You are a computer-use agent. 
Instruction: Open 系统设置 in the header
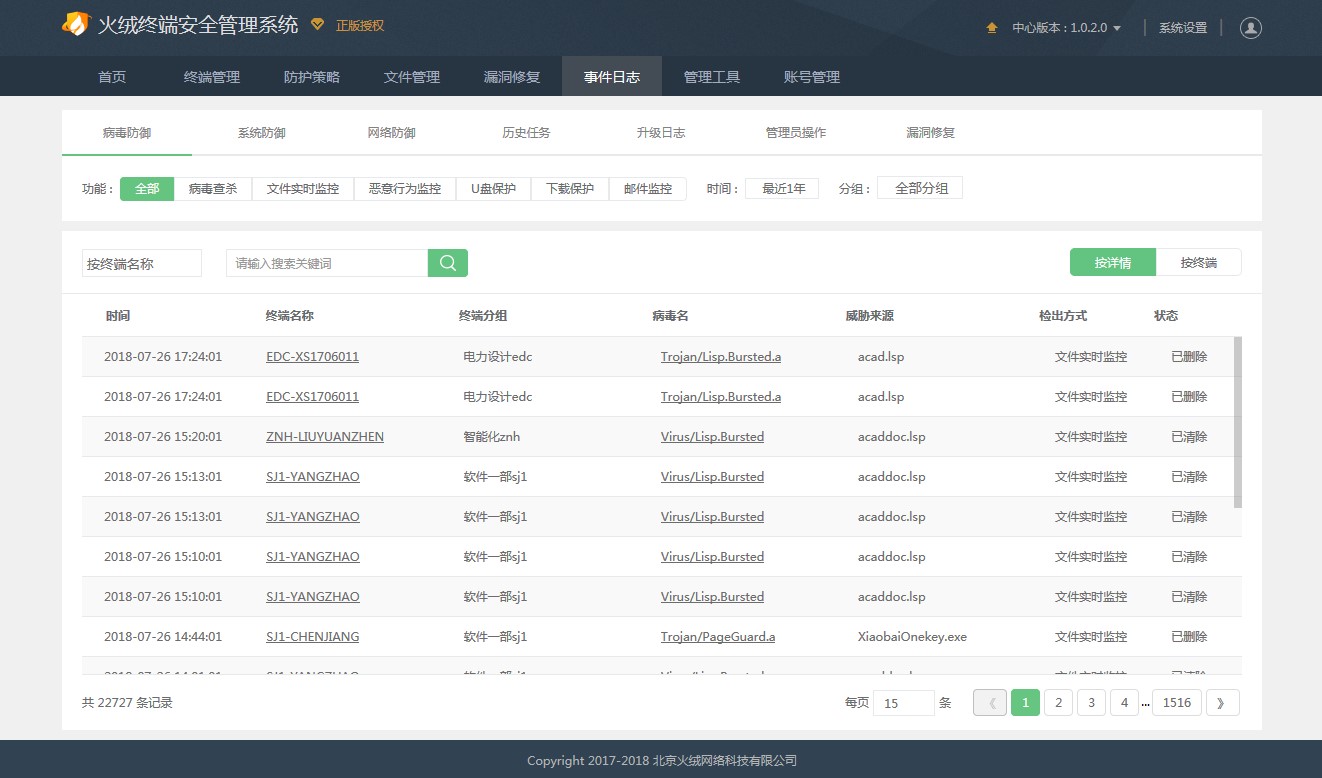click(1183, 28)
